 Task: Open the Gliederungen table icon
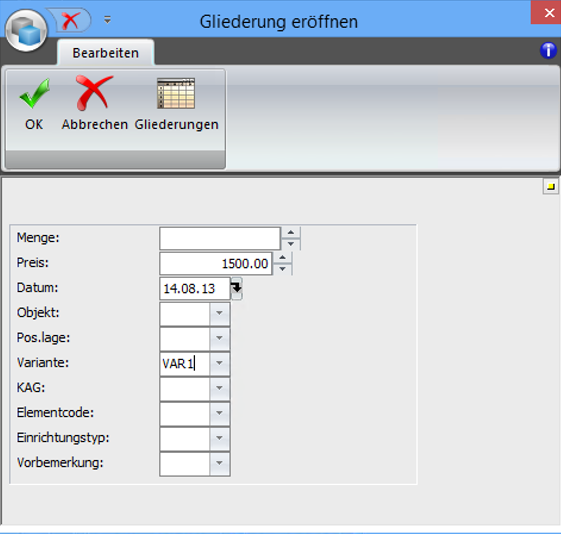(176, 93)
